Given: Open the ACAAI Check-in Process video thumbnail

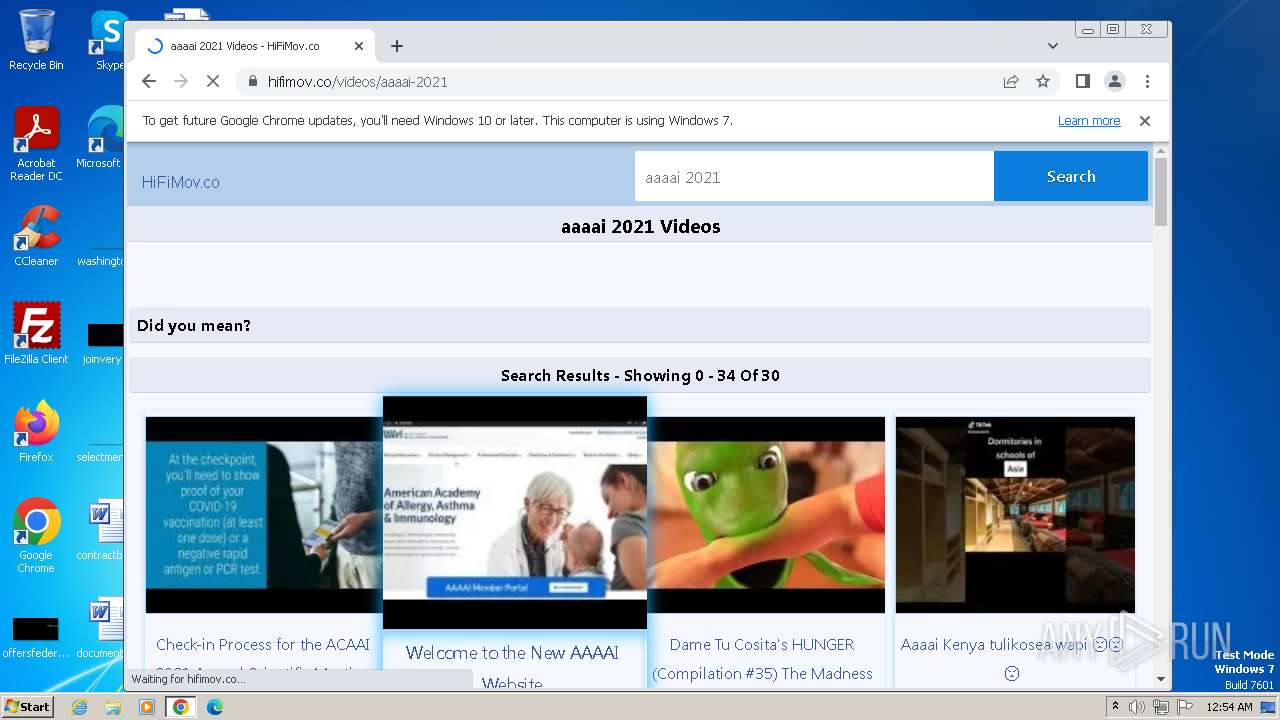Looking at the screenshot, I should [264, 515].
